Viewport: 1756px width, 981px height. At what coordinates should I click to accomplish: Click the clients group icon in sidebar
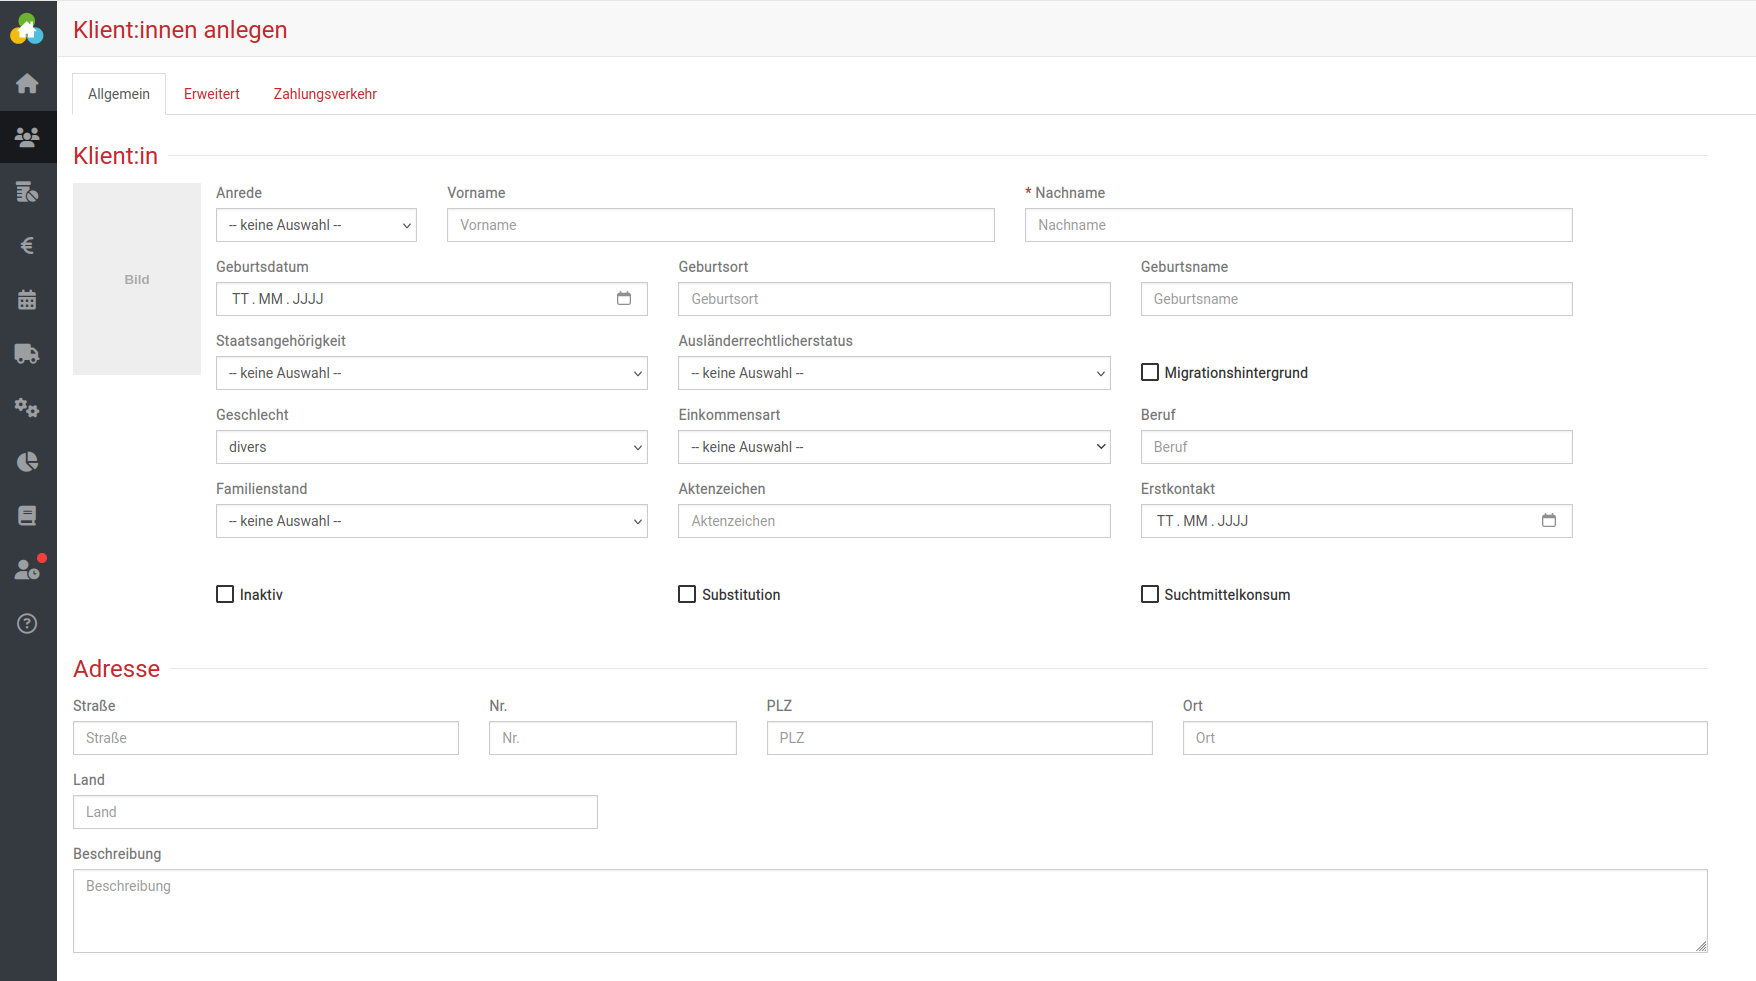click(x=27, y=138)
